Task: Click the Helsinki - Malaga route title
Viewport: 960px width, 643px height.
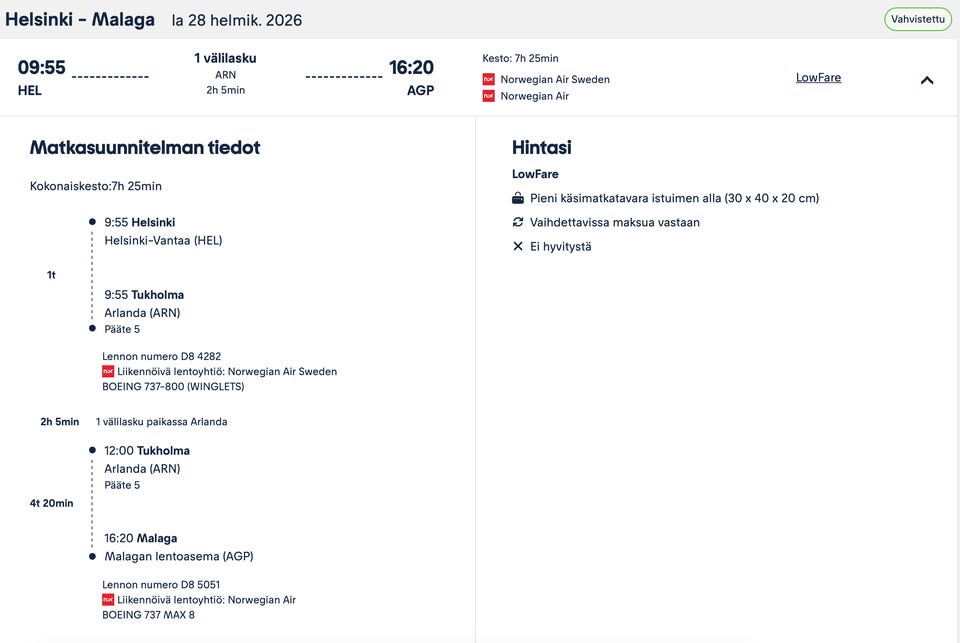Action: coord(80,20)
